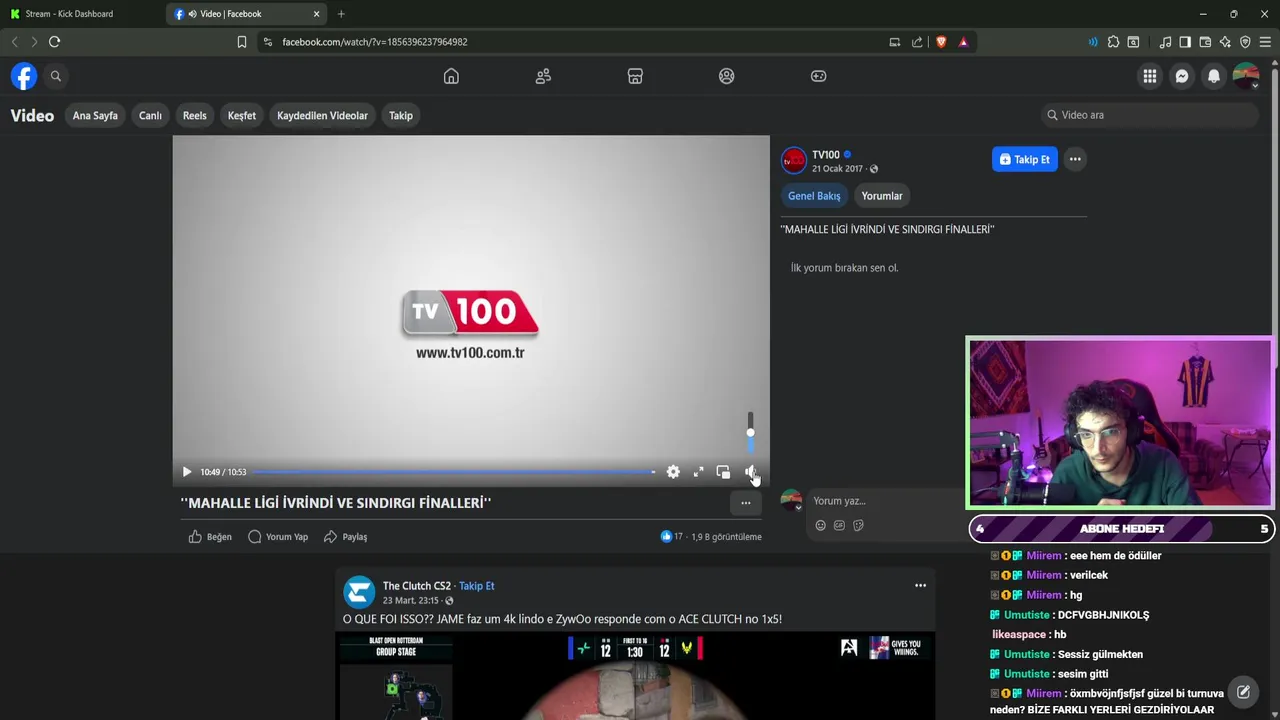The width and height of the screenshot is (1280, 720).
Task: Open the video in picture-in-picture mini player
Action: click(x=723, y=472)
